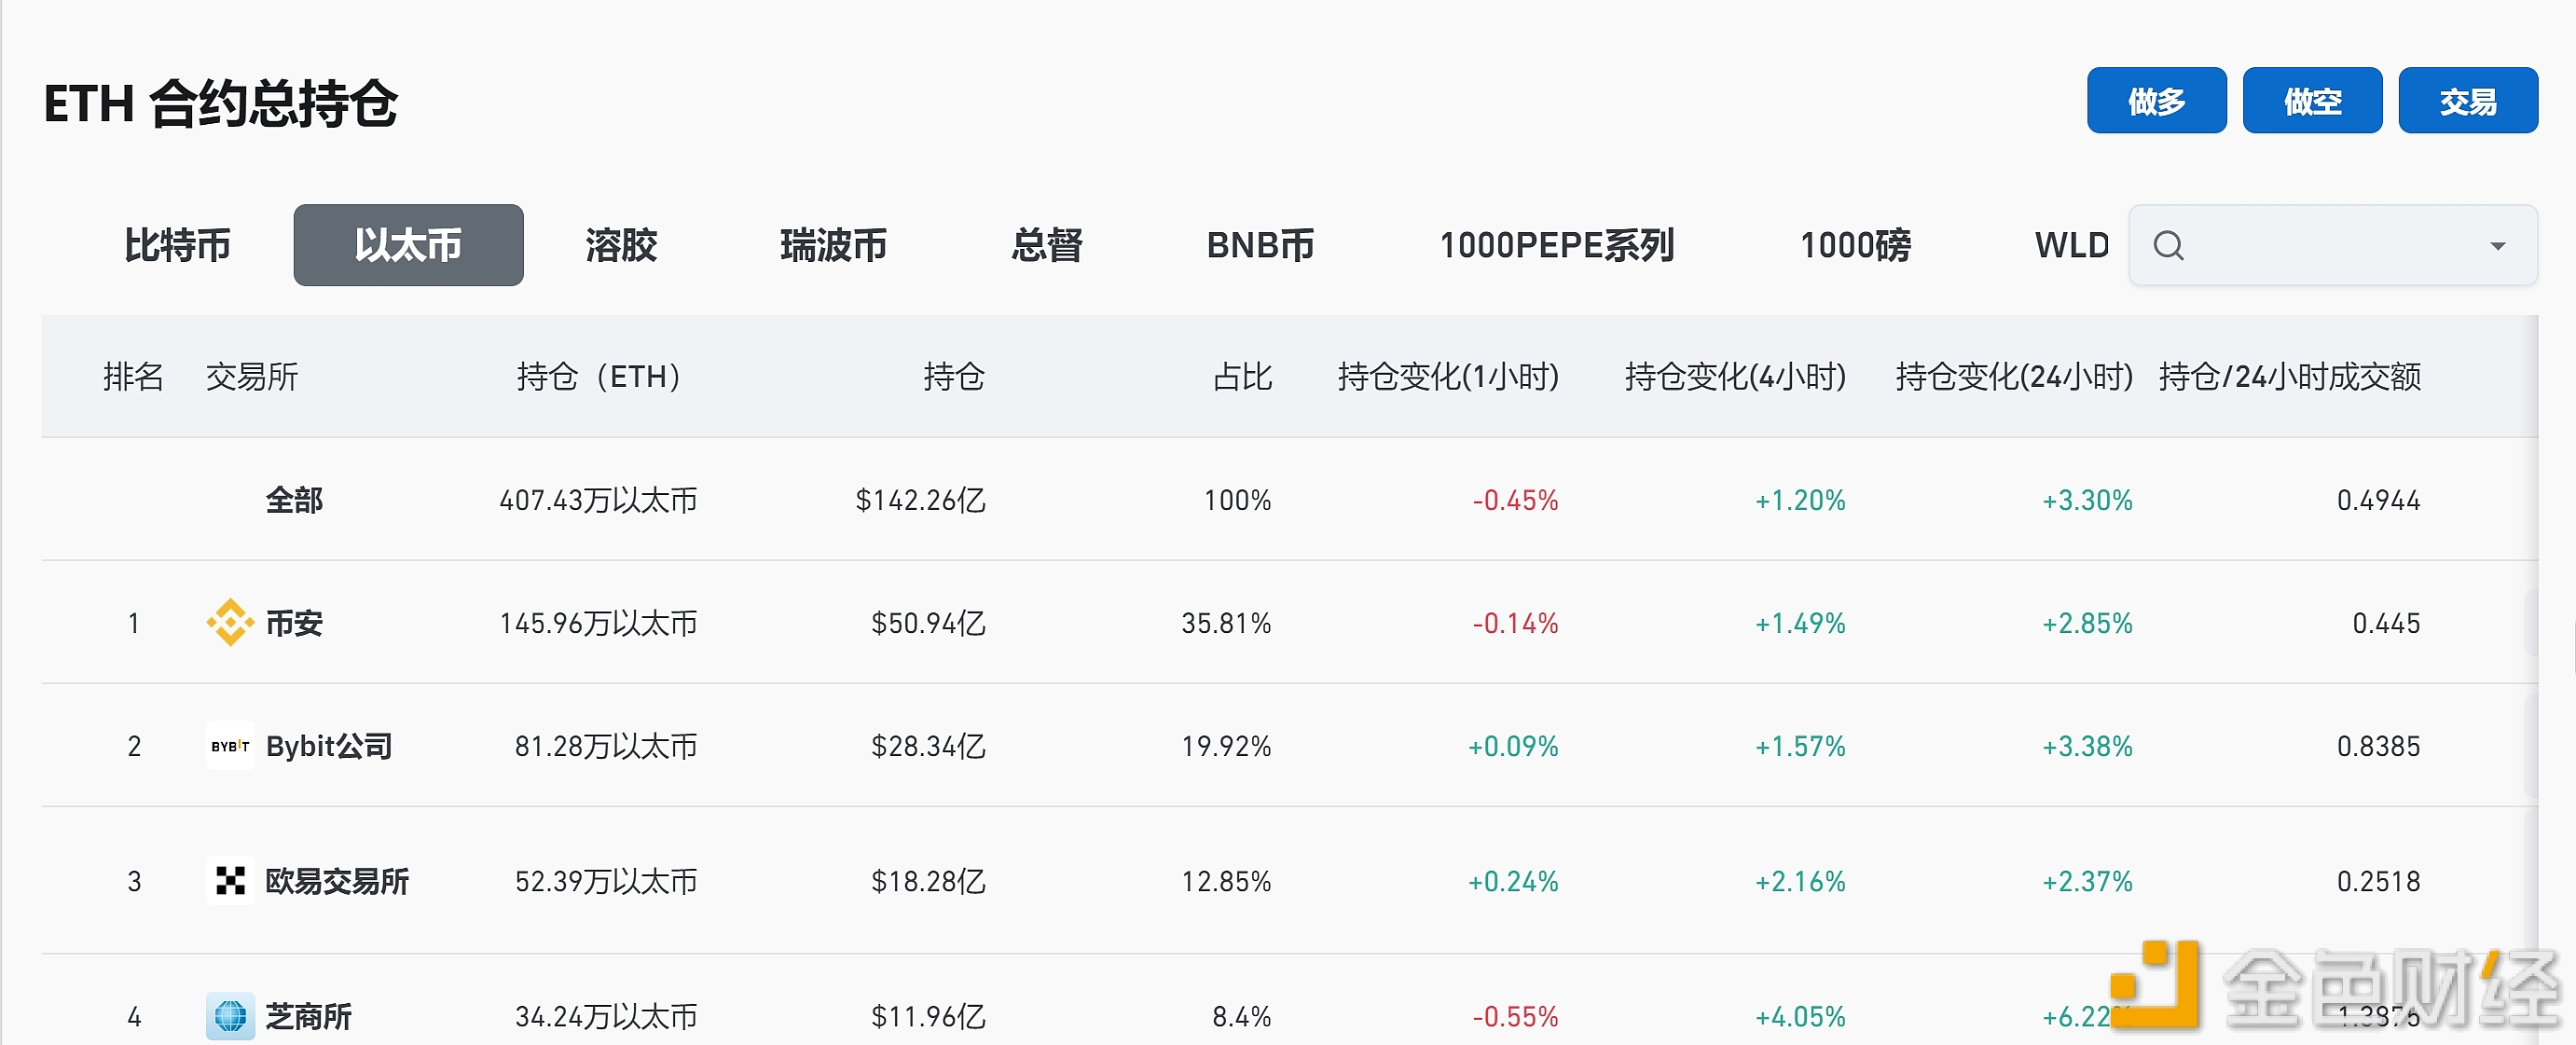
Task: Click the $28.34亿 cell
Action: pos(928,746)
